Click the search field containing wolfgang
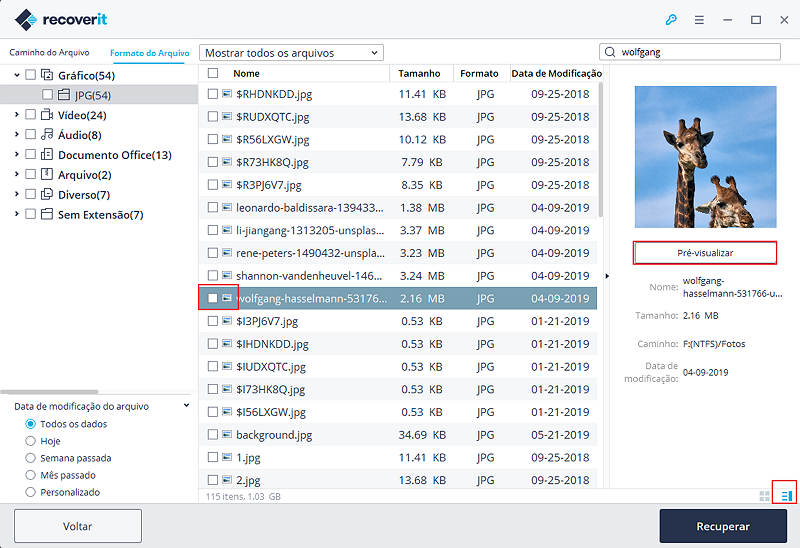Image resolution: width=800 pixels, height=548 pixels. [690, 52]
